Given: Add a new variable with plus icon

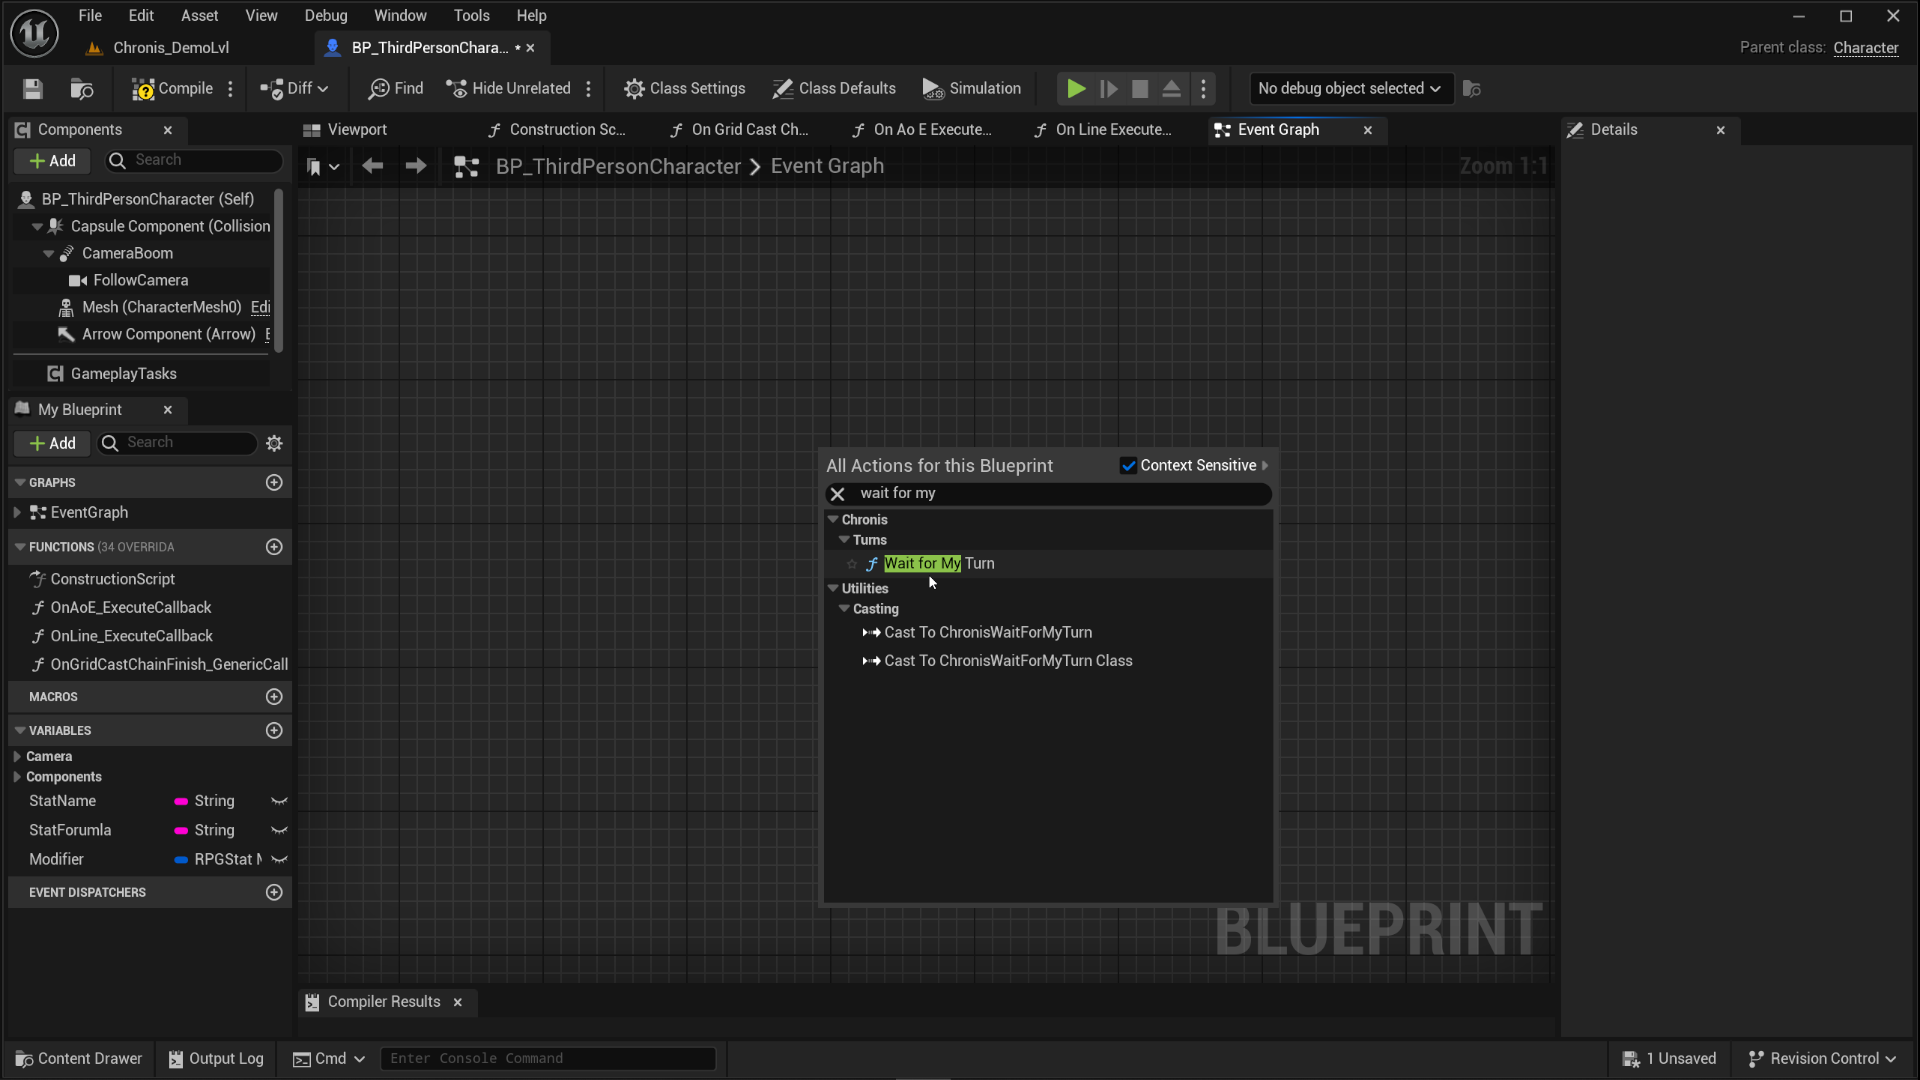Looking at the screenshot, I should coord(274,731).
